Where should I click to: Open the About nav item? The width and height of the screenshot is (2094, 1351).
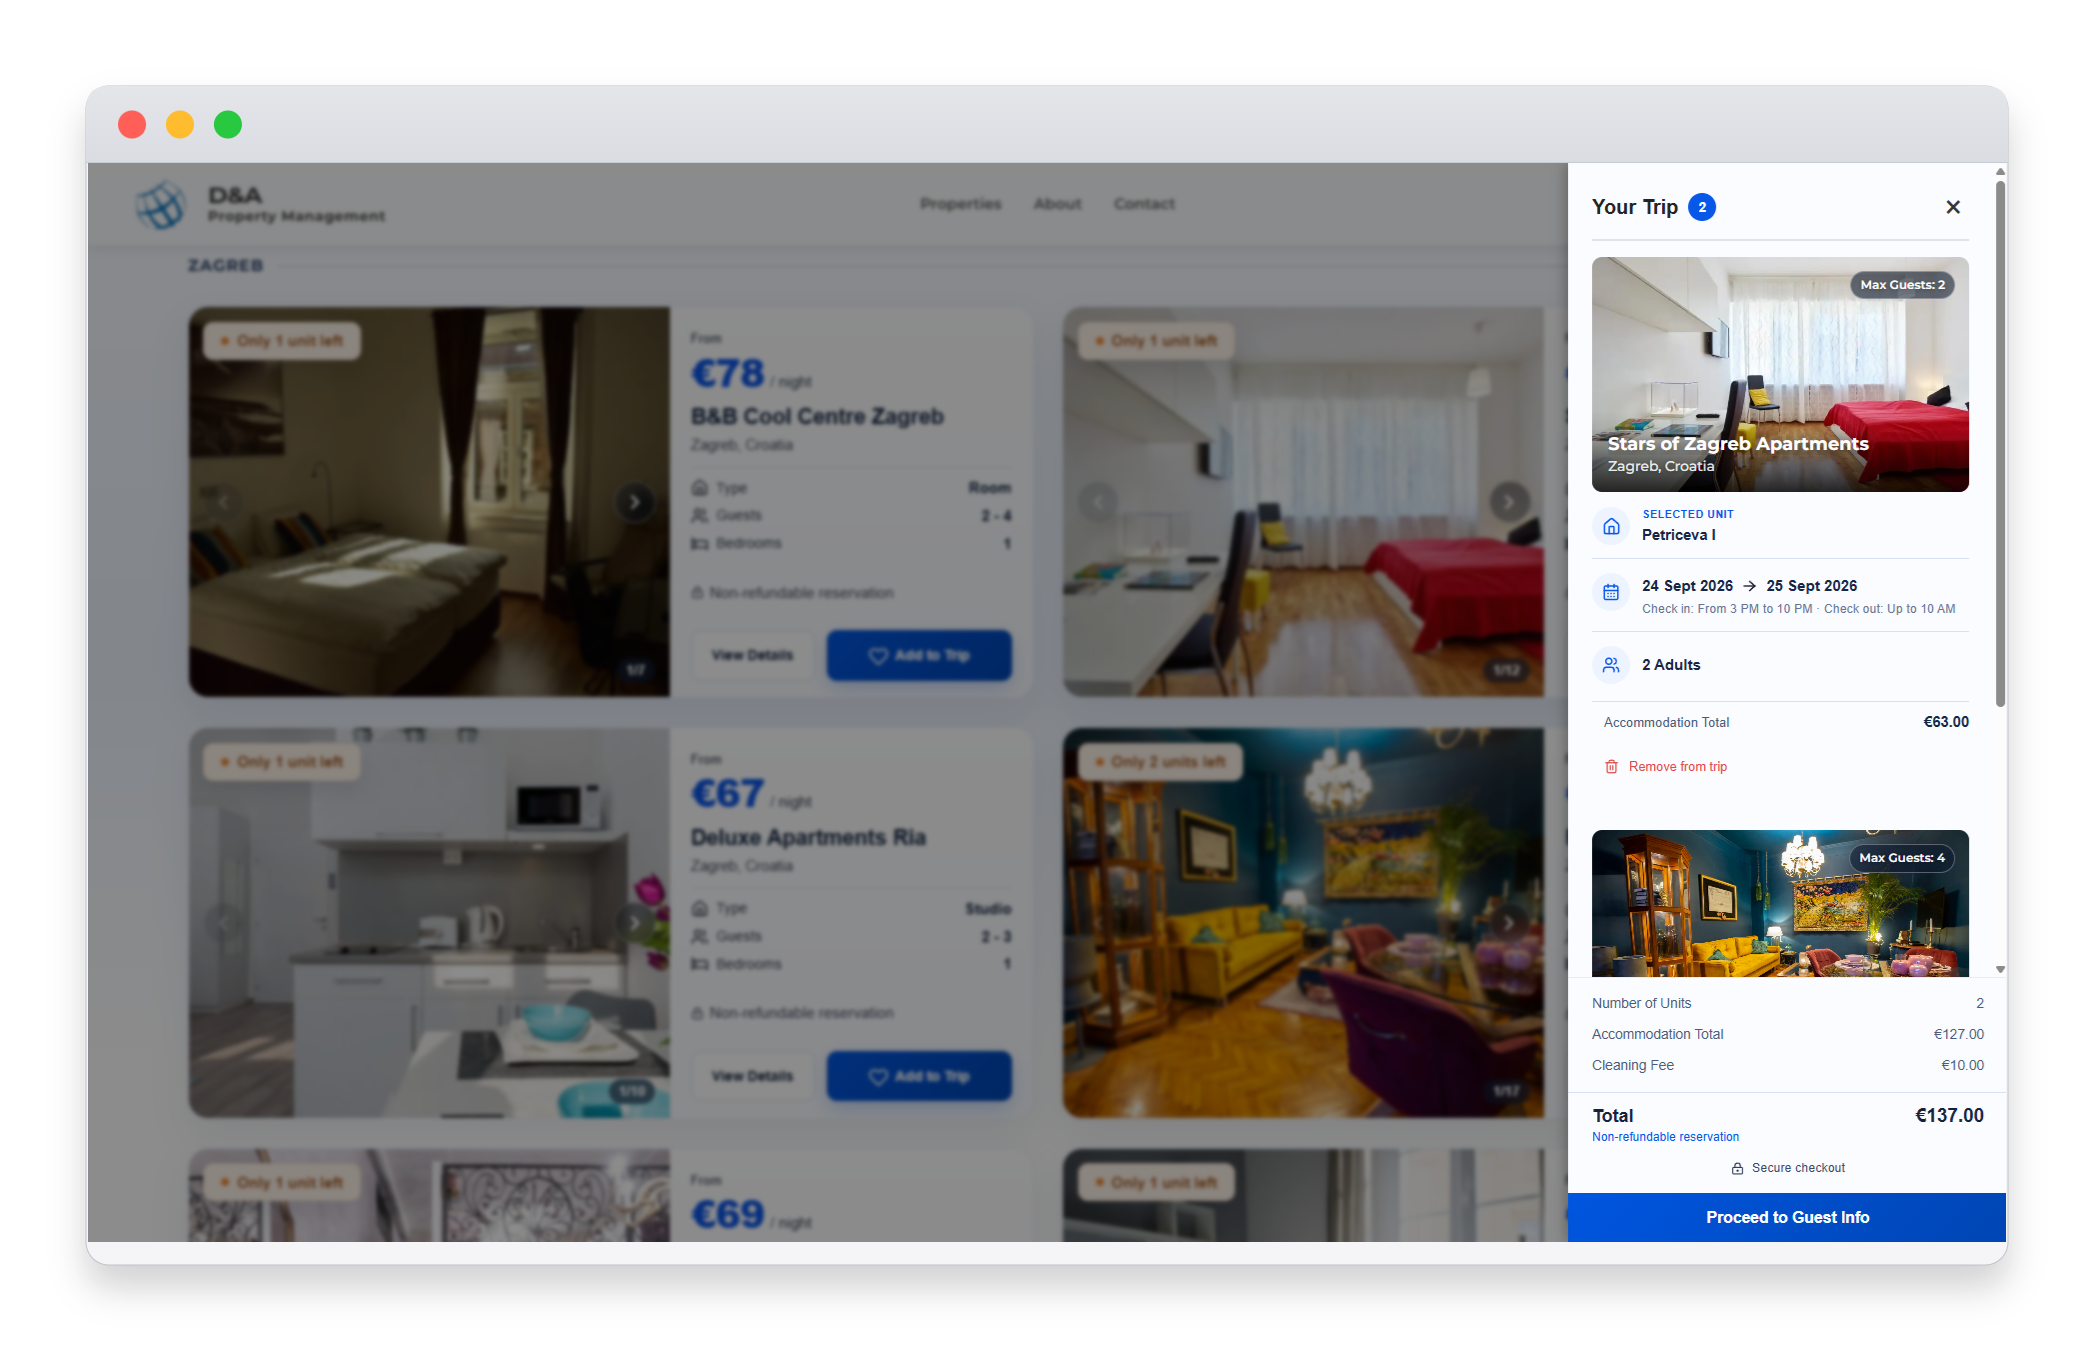point(1057,204)
